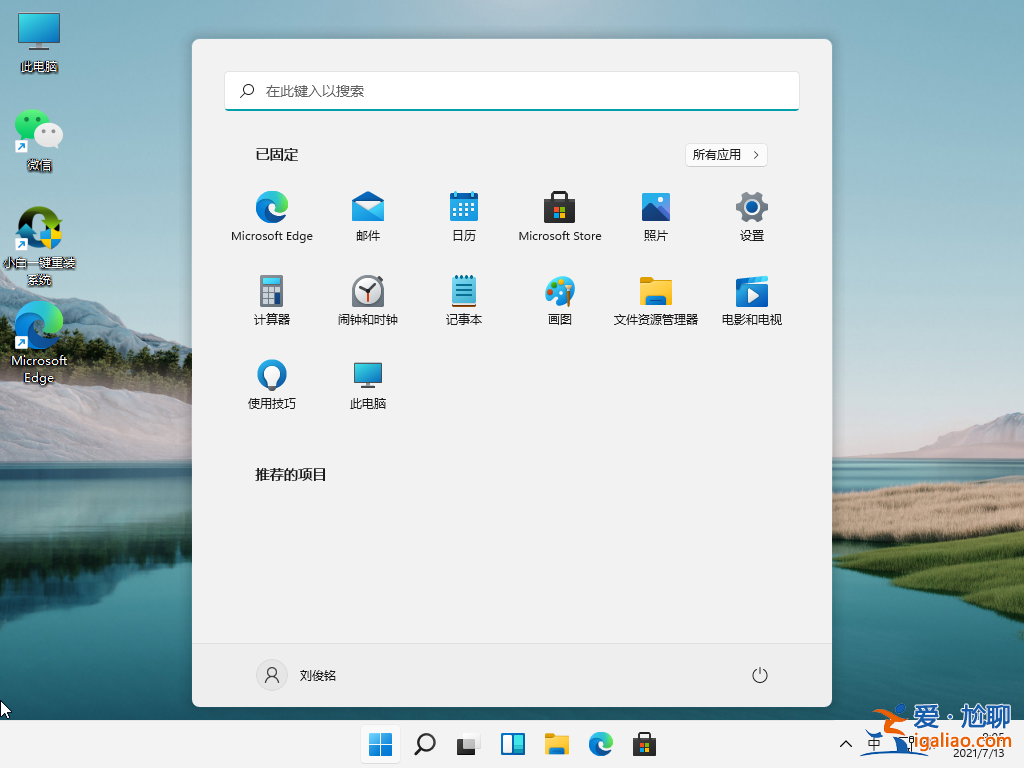1024x768 pixels.
Task: Open the 电影和电视 movies app
Action: click(751, 293)
